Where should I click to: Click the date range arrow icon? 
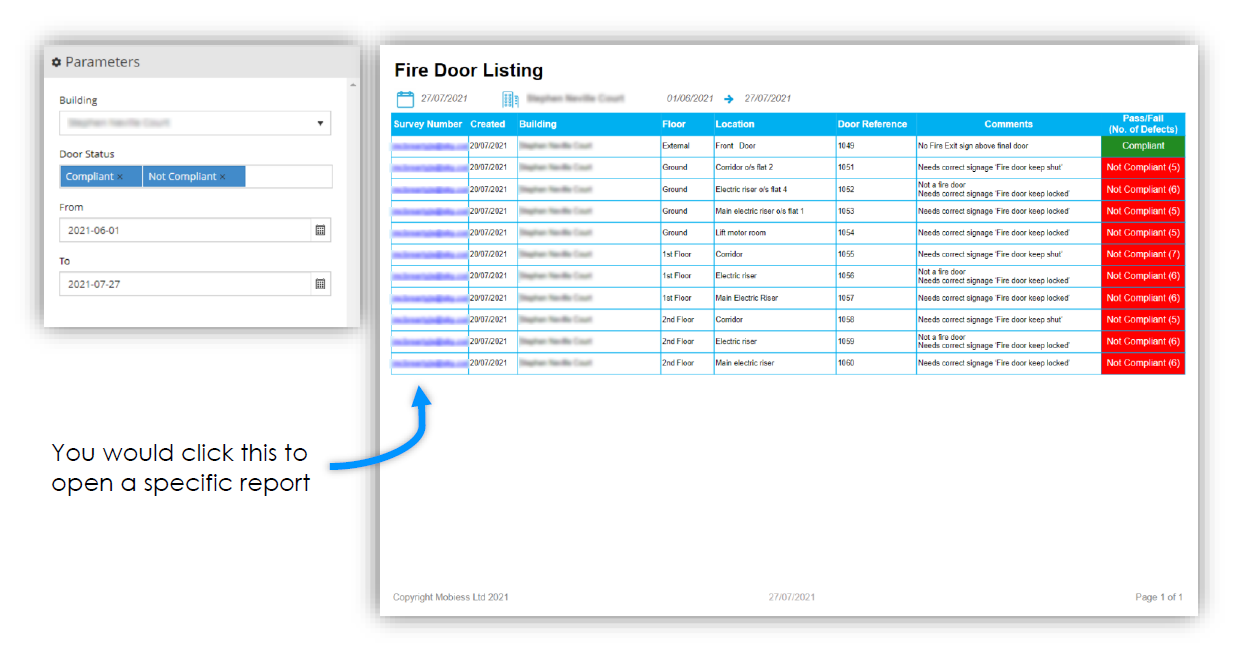(x=729, y=99)
